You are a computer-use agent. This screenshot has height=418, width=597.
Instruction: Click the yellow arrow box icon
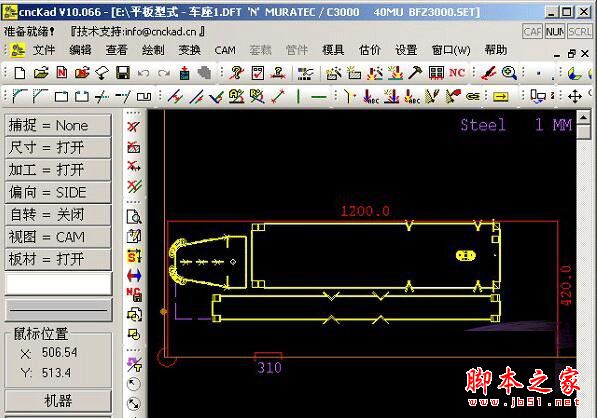[x=501, y=97]
